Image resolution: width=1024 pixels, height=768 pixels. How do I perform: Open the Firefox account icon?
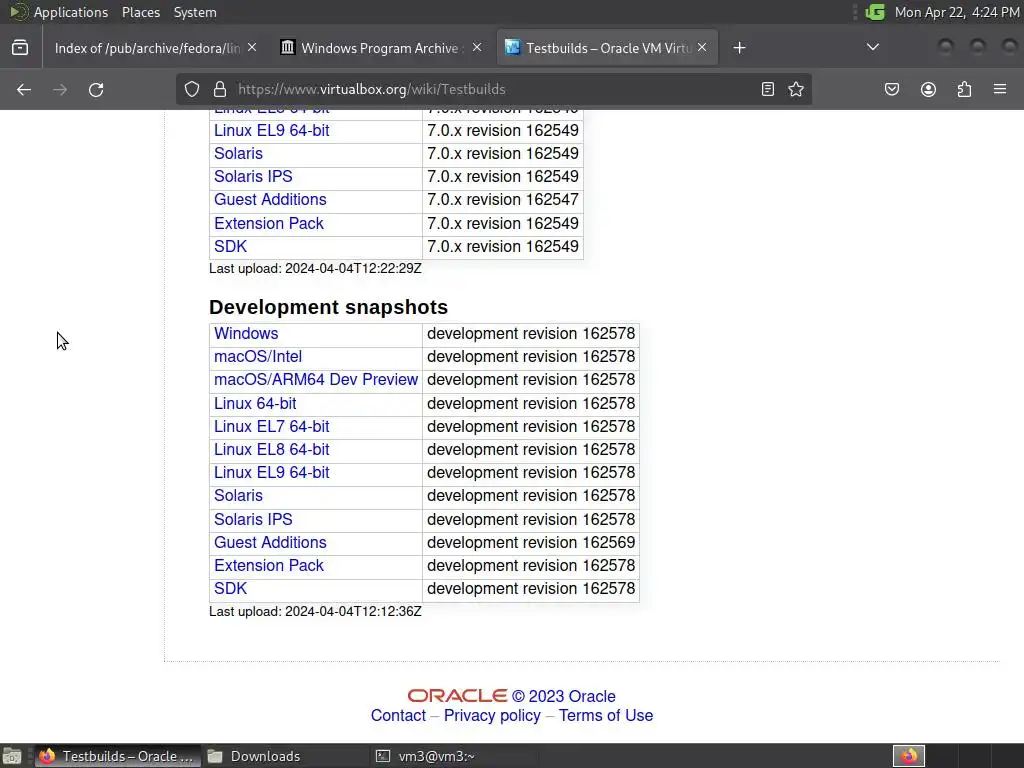coord(928,89)
